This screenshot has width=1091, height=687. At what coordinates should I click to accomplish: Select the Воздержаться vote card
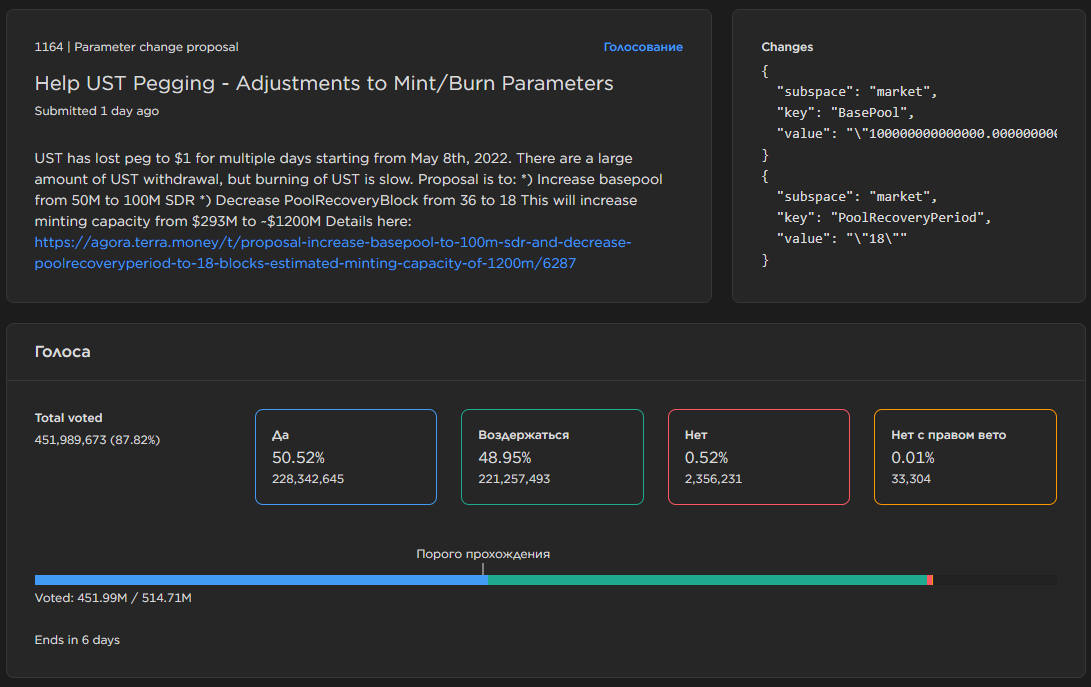click(551, 457)
